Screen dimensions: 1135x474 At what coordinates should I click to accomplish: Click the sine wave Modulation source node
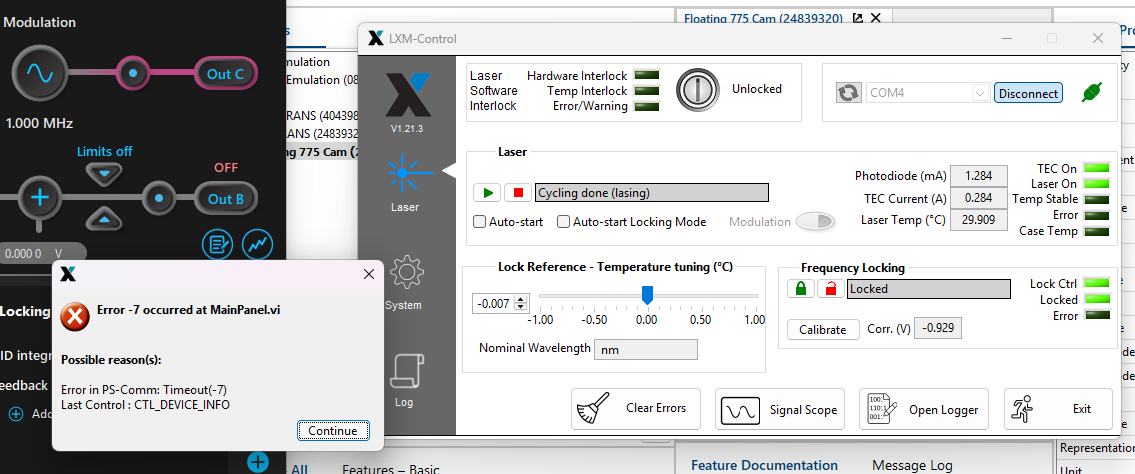pos(40,72)
